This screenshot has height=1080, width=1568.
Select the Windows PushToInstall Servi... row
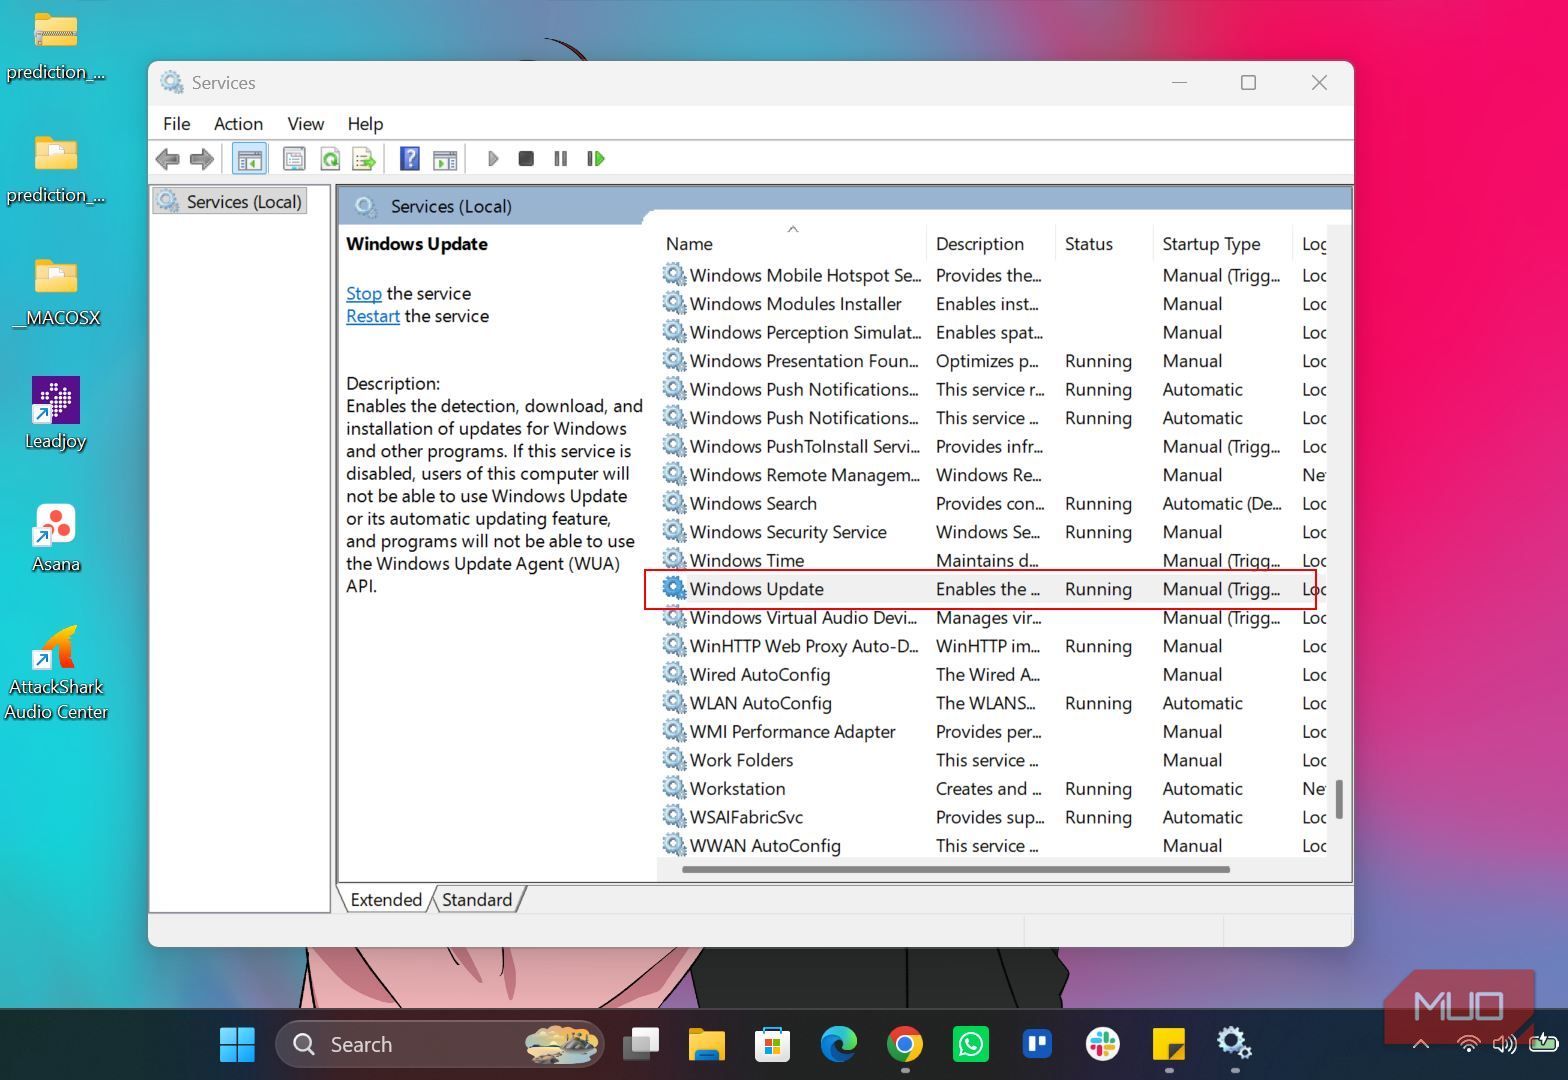tap(992, 446)
